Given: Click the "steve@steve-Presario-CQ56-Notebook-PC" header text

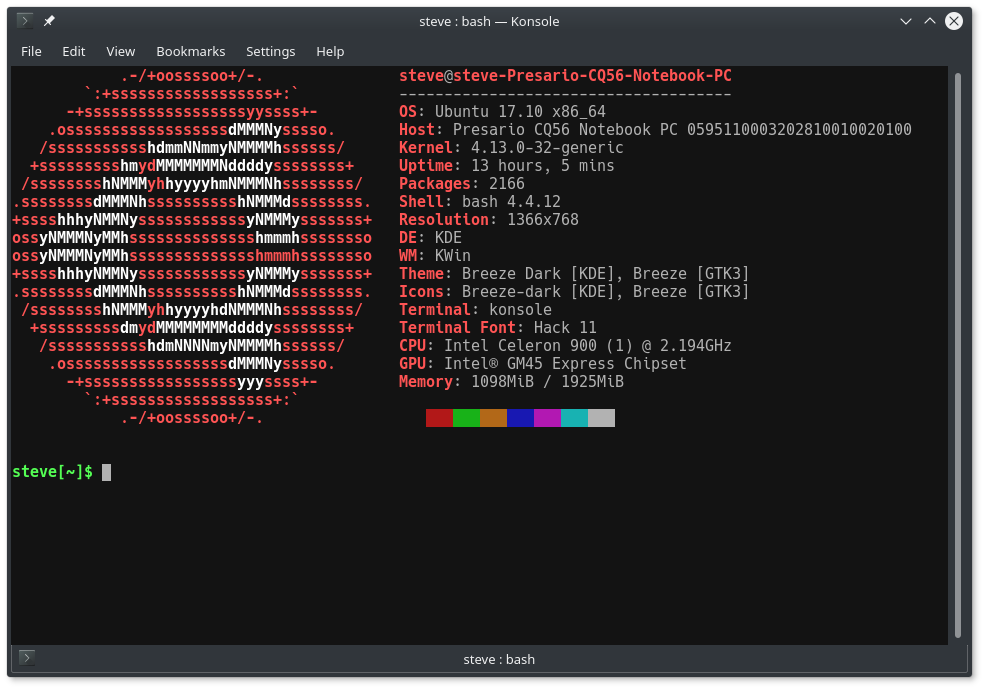Looking at the screenshot, I should [x=565, y=75].
